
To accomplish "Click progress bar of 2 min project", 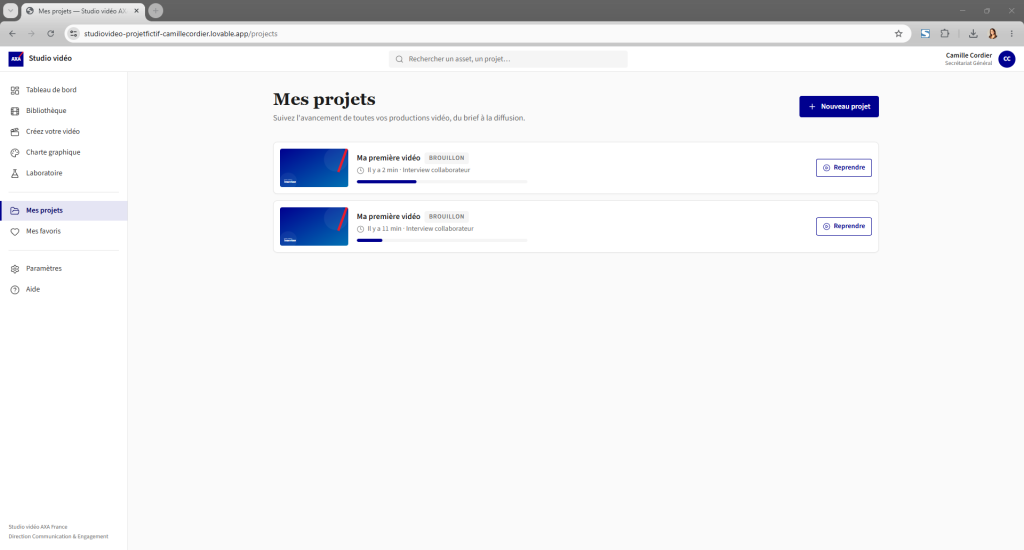I will [441, 182].
